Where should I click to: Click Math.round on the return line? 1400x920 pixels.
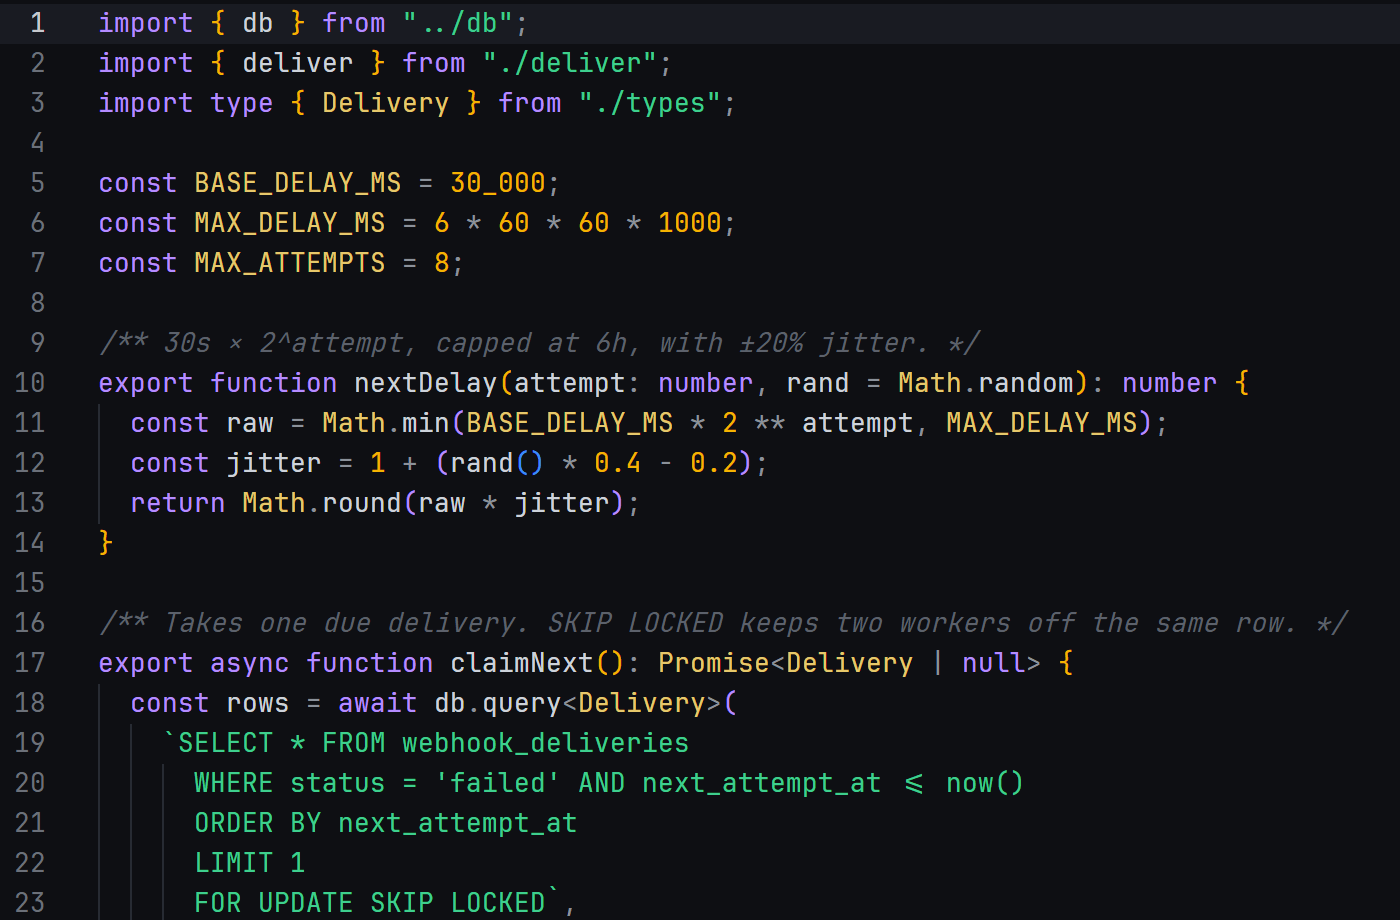pyautogui.click(x=322, y=502)
